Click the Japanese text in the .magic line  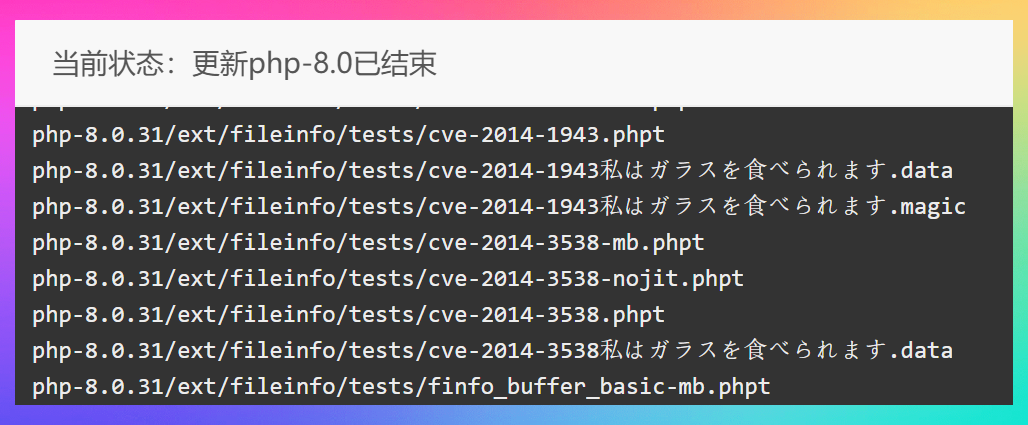pyautogui.click(x=743, y=207)
